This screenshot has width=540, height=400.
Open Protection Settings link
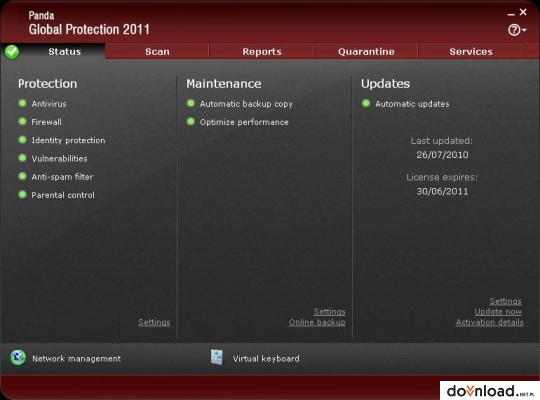coord(154,322)
